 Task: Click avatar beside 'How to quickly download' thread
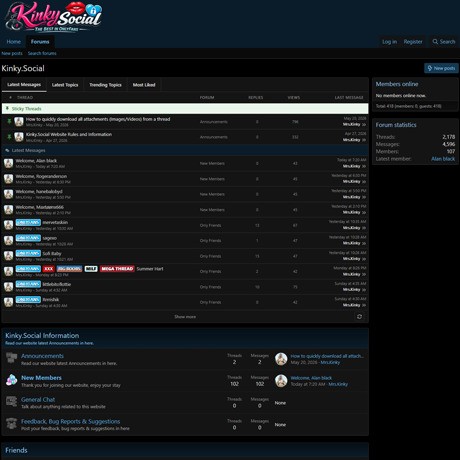tap(19, 122)
